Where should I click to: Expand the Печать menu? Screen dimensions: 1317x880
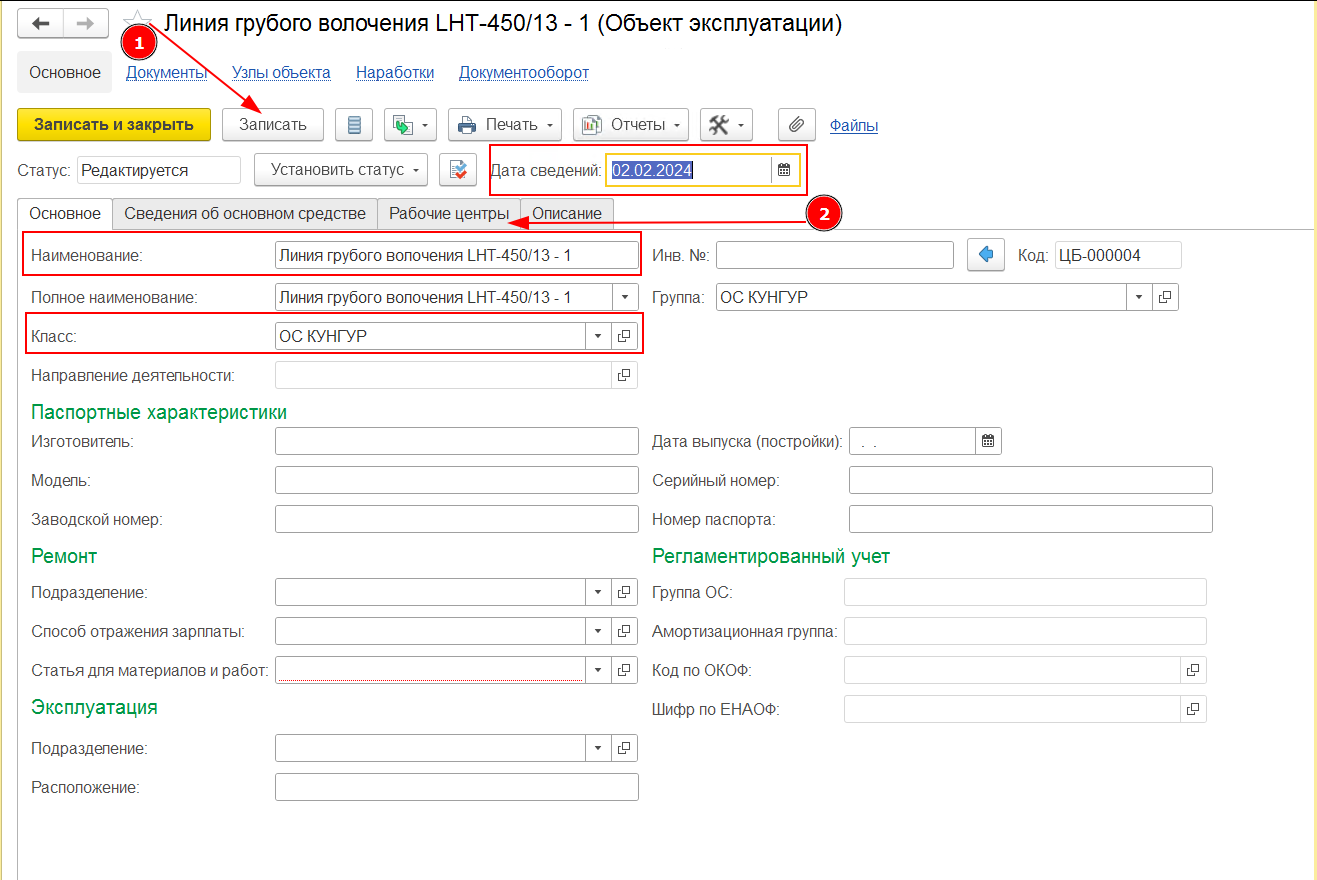[505, 125]
